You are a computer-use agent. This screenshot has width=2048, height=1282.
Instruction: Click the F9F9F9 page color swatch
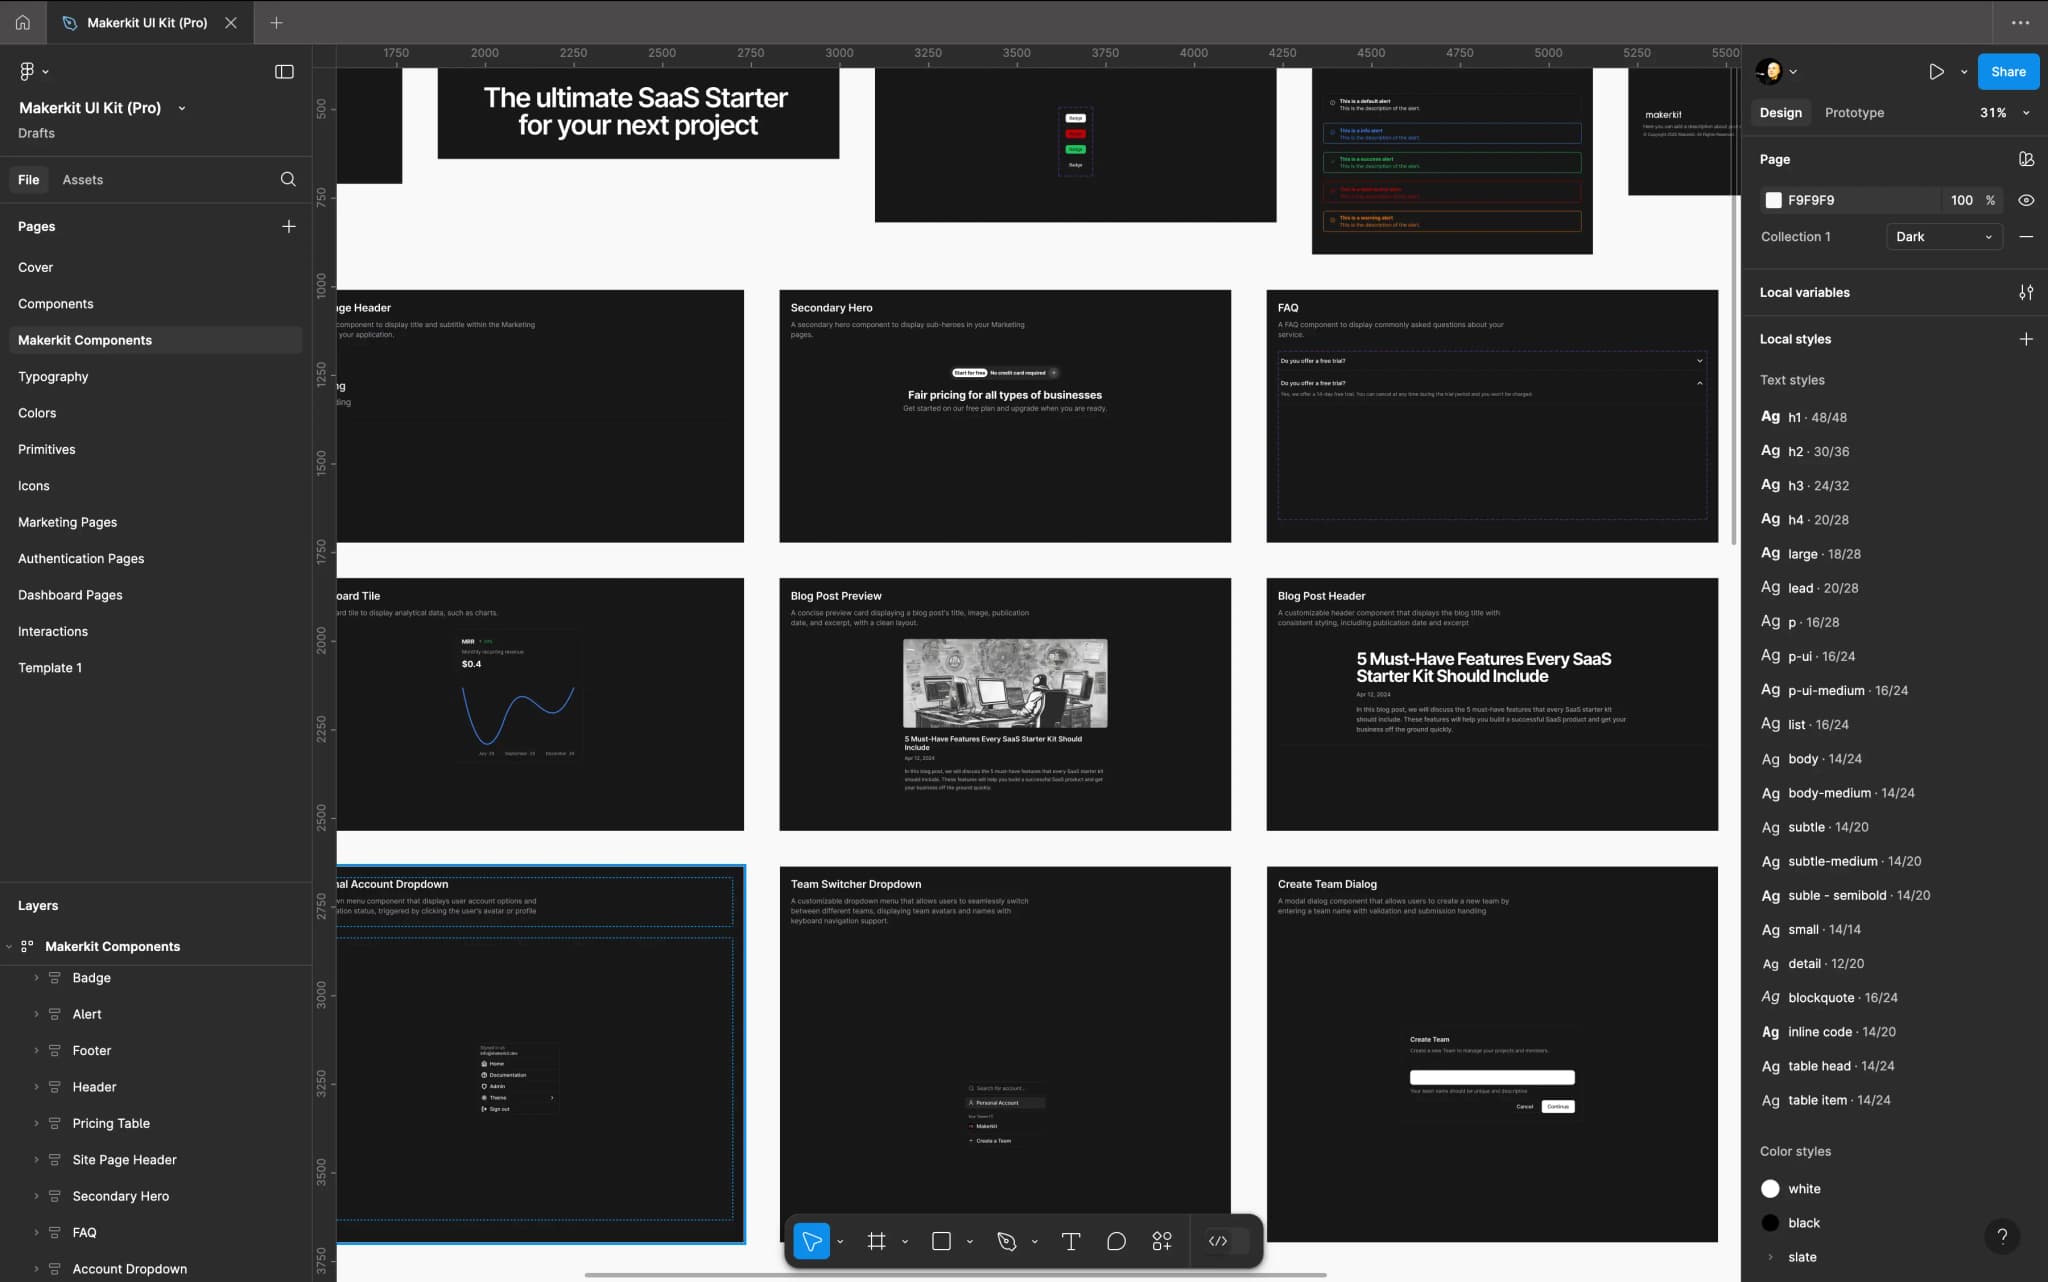1773,200
